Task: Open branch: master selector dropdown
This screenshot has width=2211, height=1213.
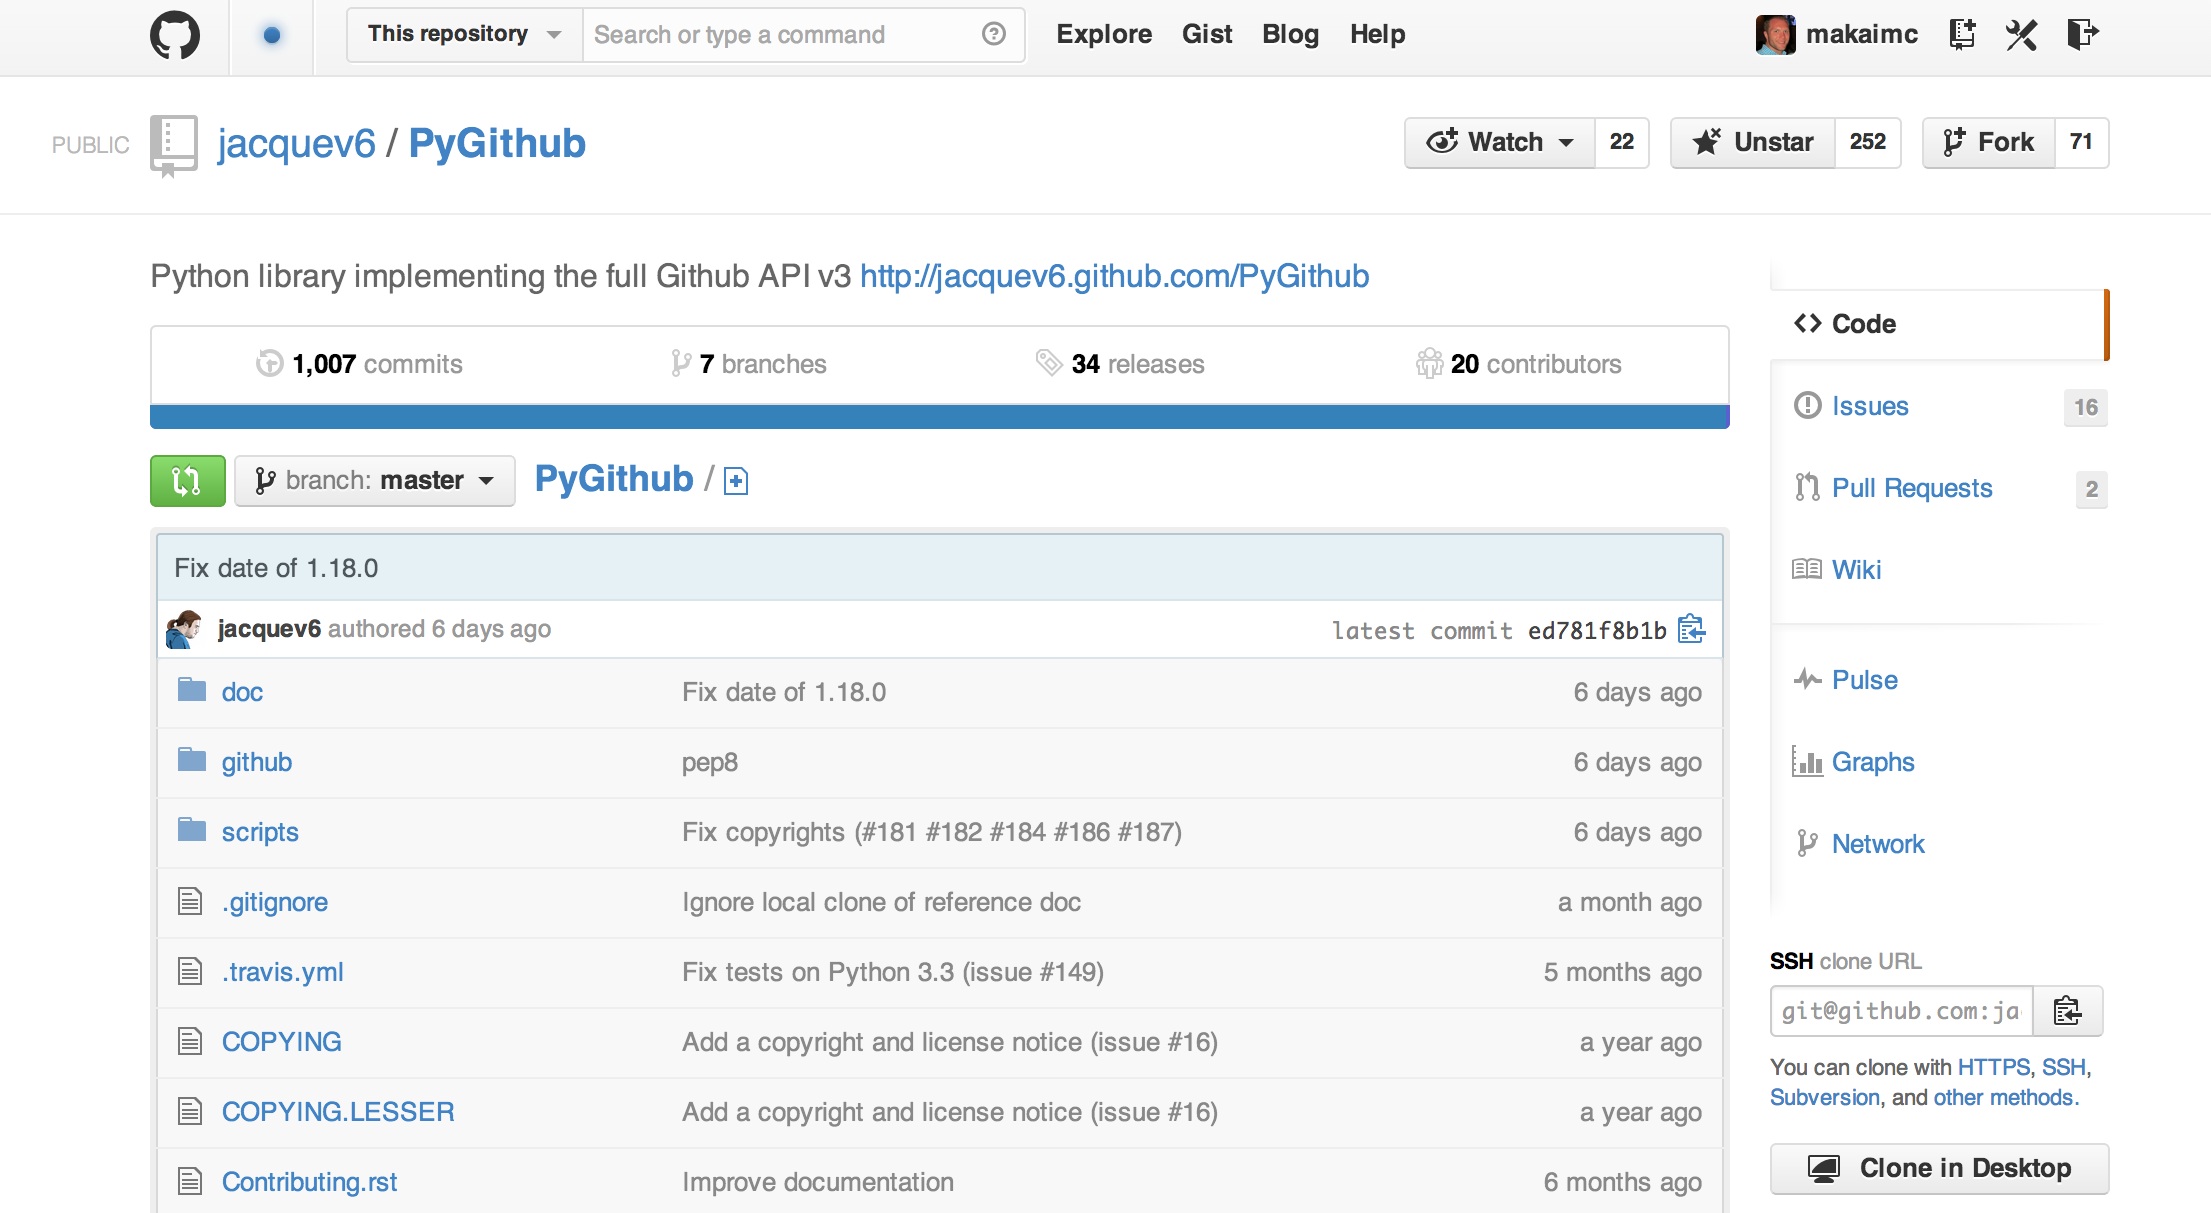Action: [375, 481]
